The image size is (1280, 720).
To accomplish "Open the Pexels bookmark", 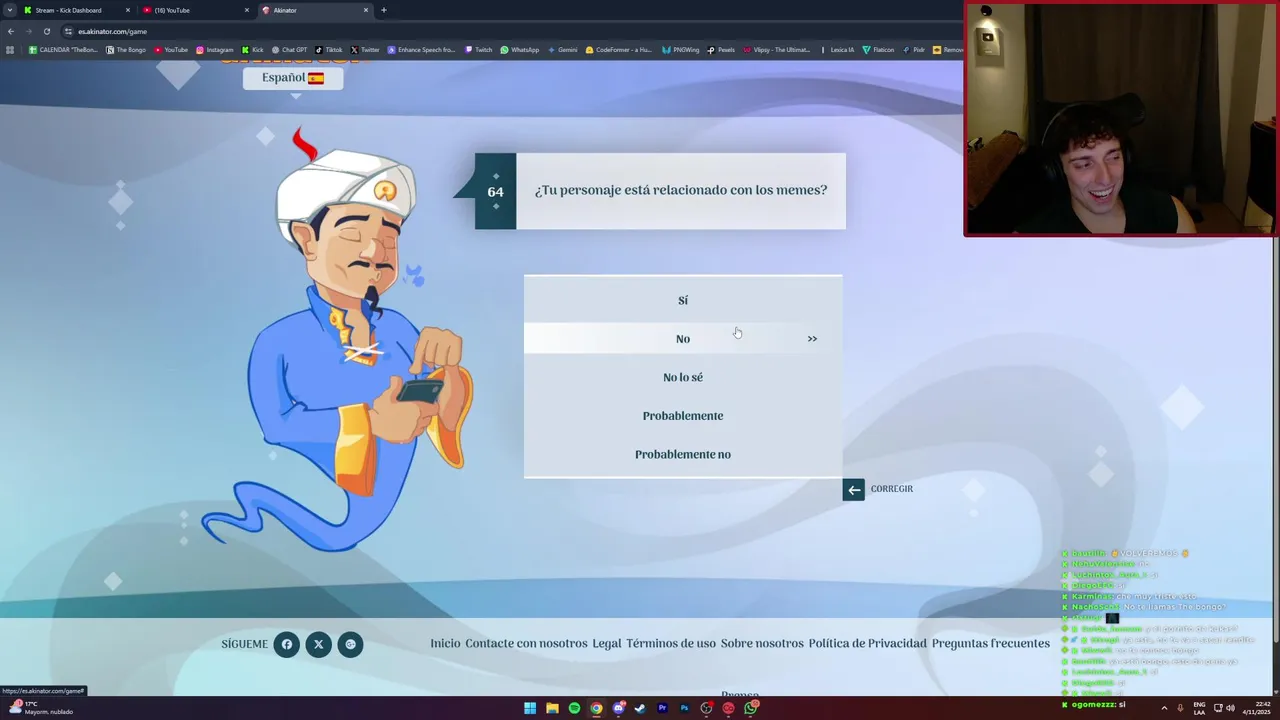I will tap(721, 50).
